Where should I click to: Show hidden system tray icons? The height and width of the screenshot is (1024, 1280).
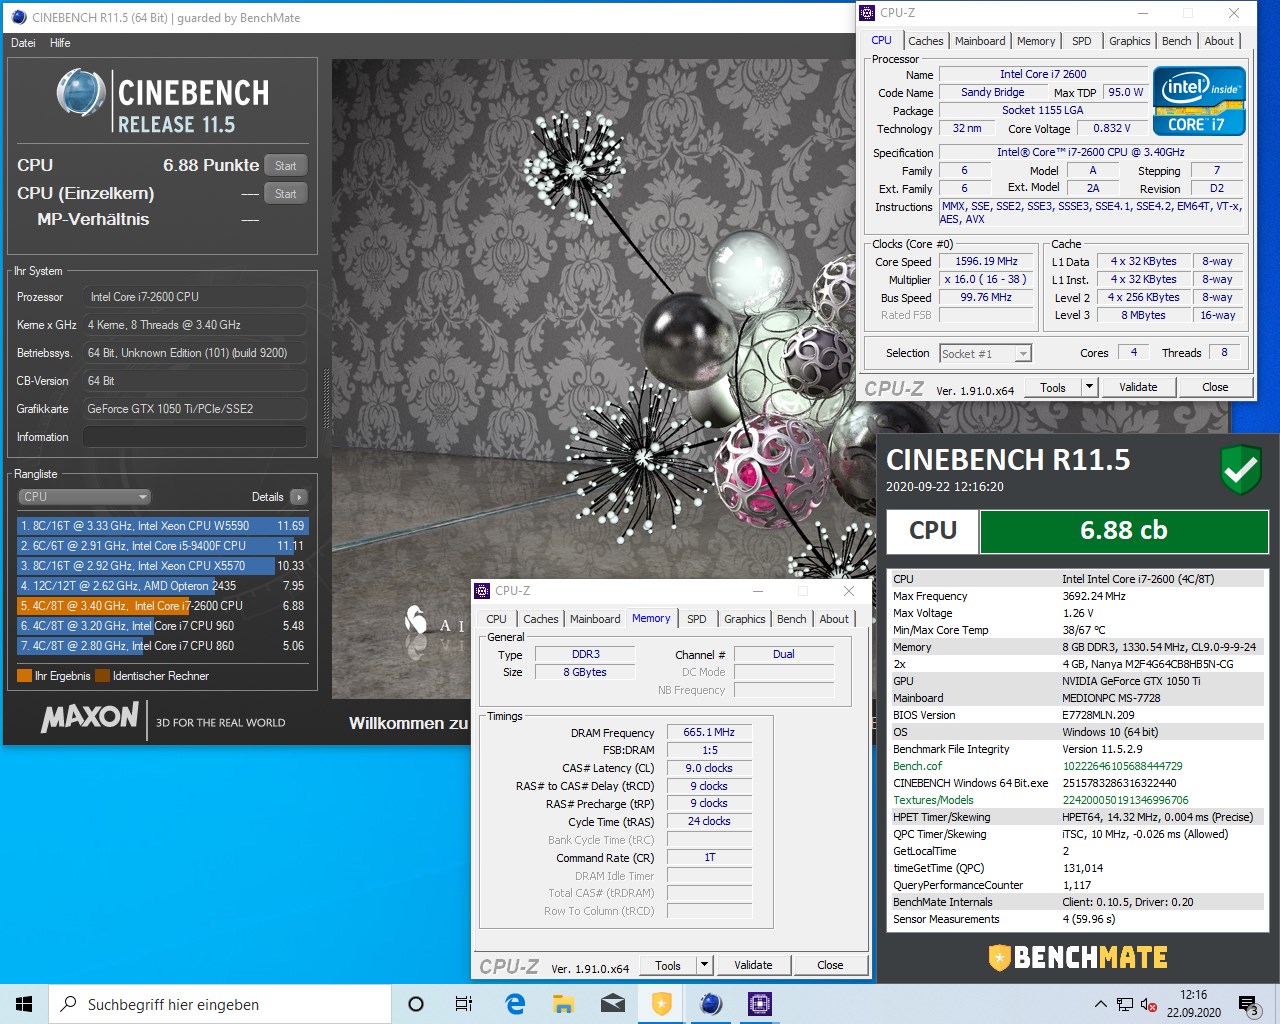pyautogui.click(x=1100, y=1004)
